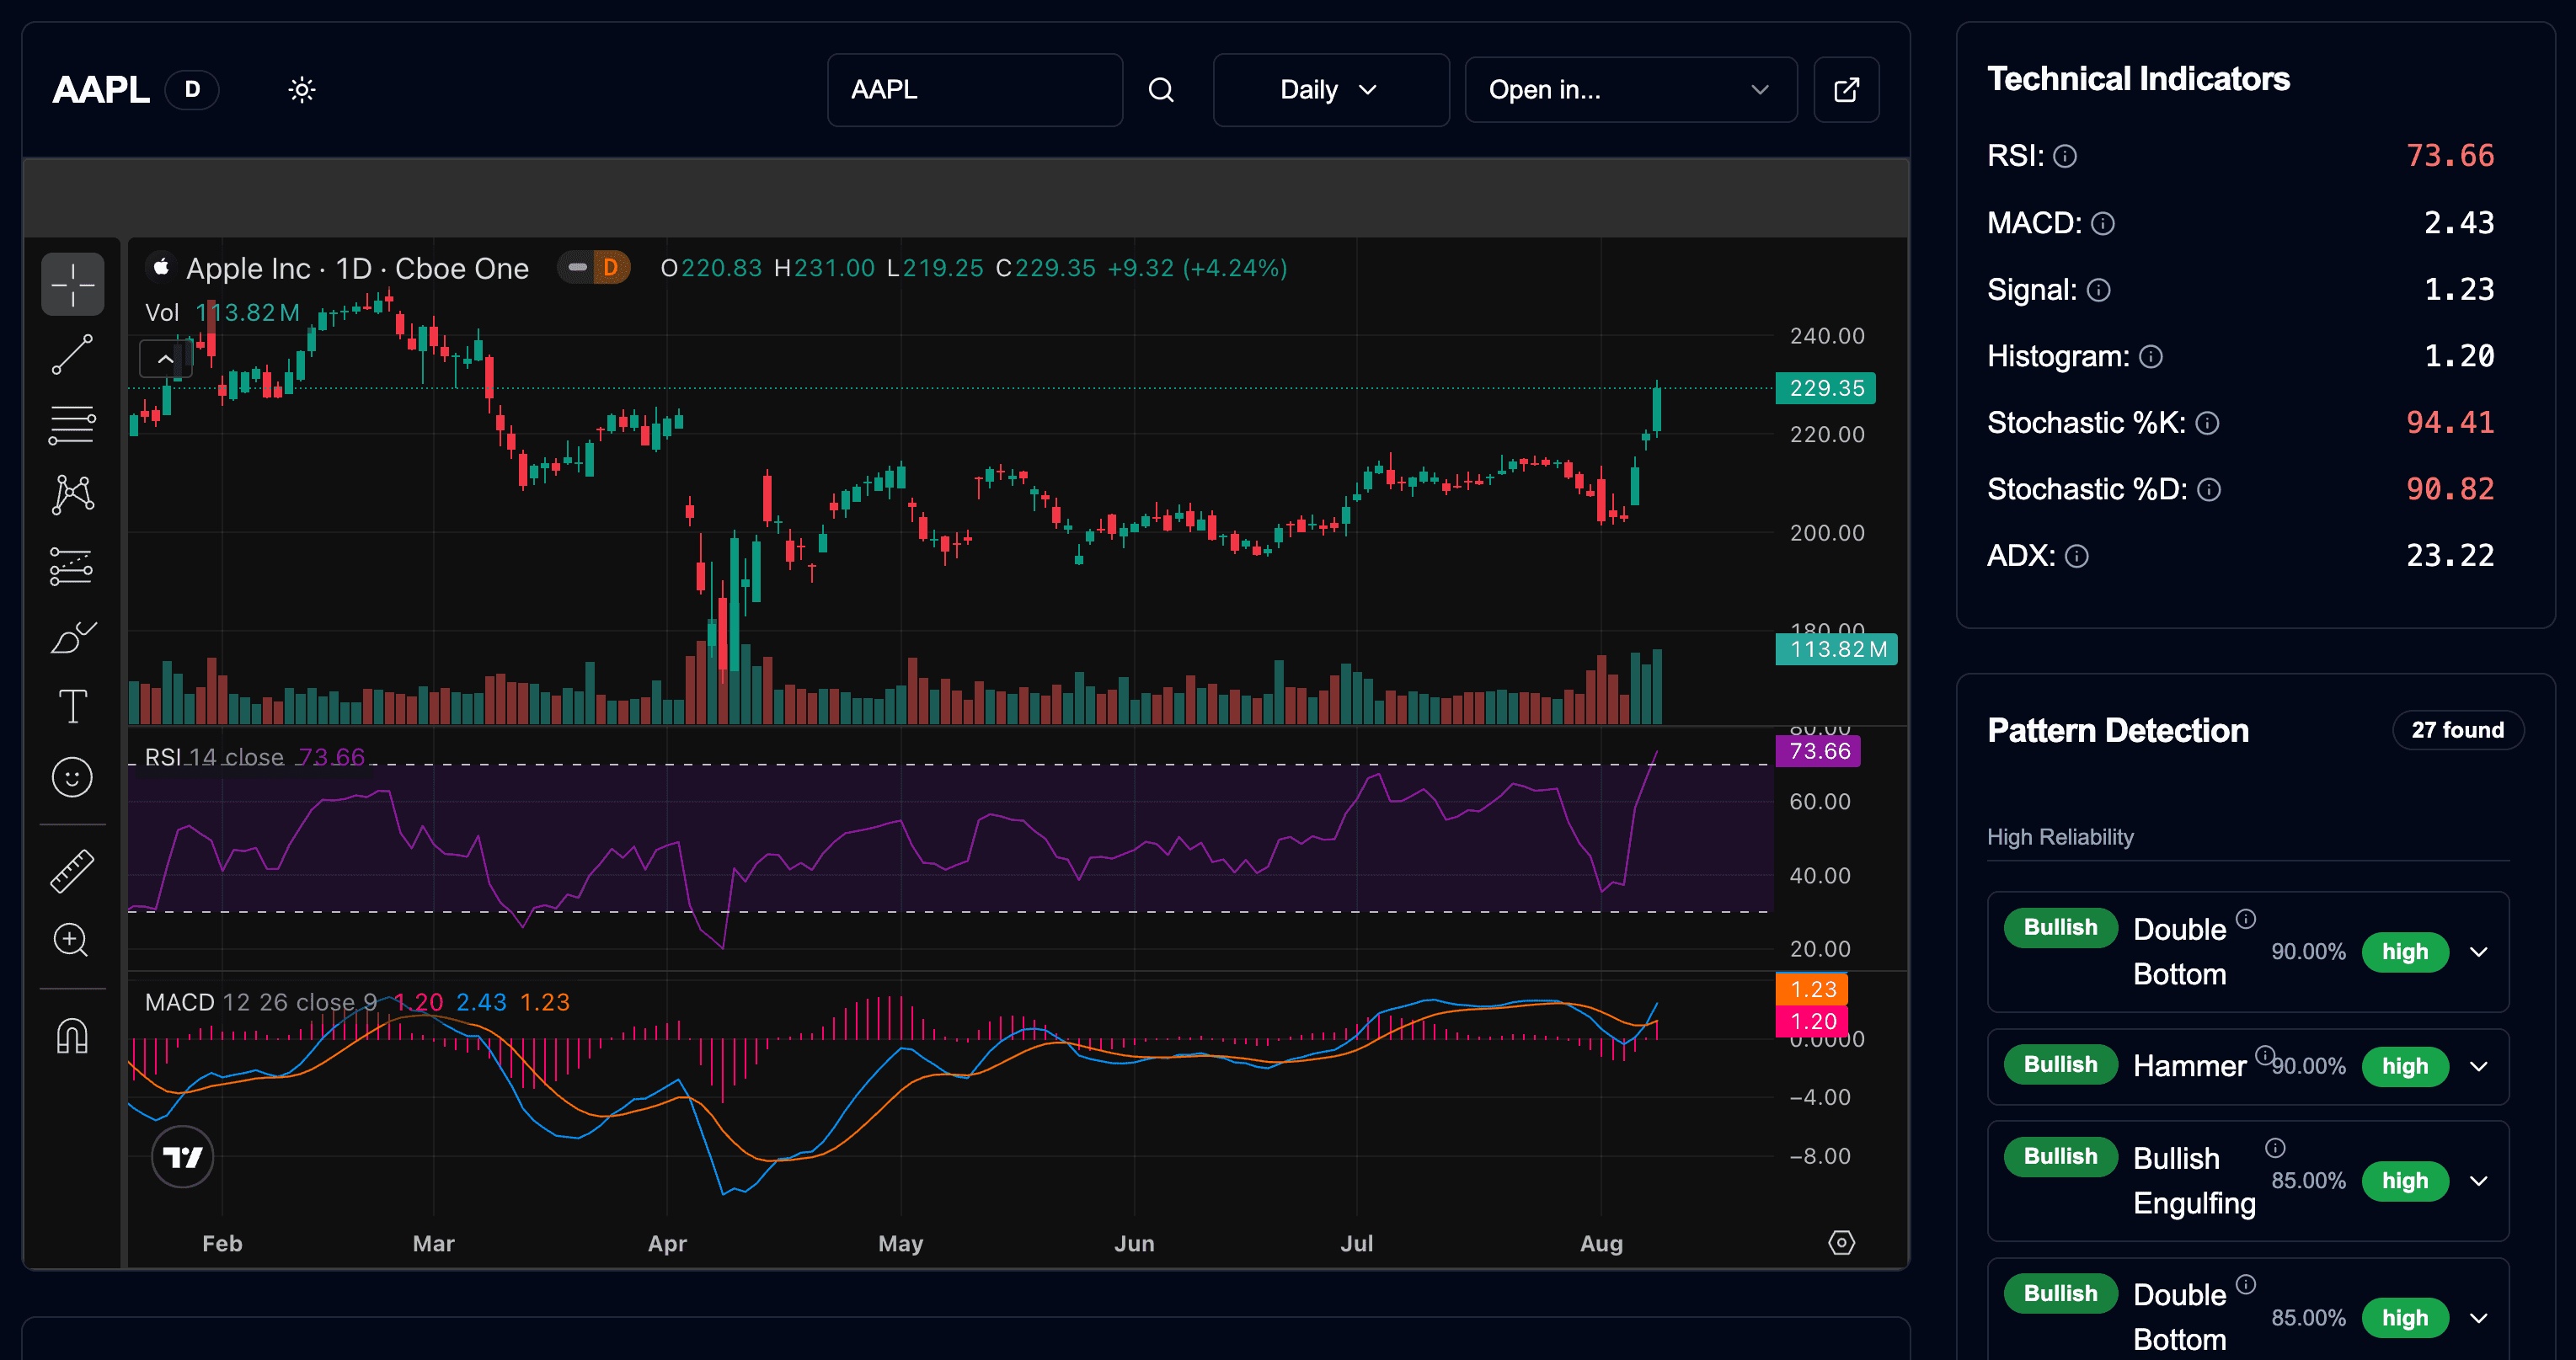Open the emoji sticker tool
Image resolution: width=2576 pixels, height=1360 pixels.
pyautogui.click(x=72, y=777)
